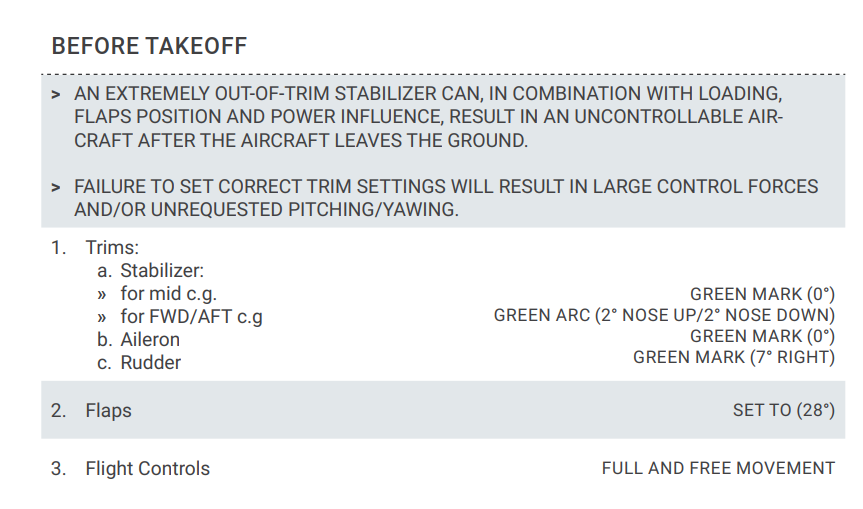The image size is (863, 509).
Task: Click GREEN MARK (0°) on the Aileron row
Action: tap(762, 336)
